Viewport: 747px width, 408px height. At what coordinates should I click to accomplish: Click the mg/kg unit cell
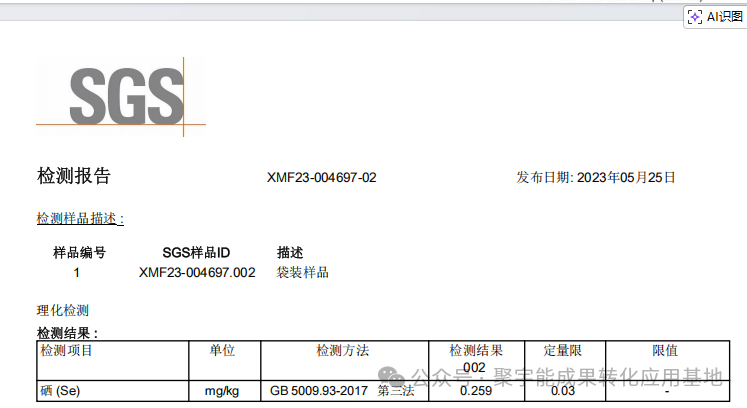coord(225,391)
